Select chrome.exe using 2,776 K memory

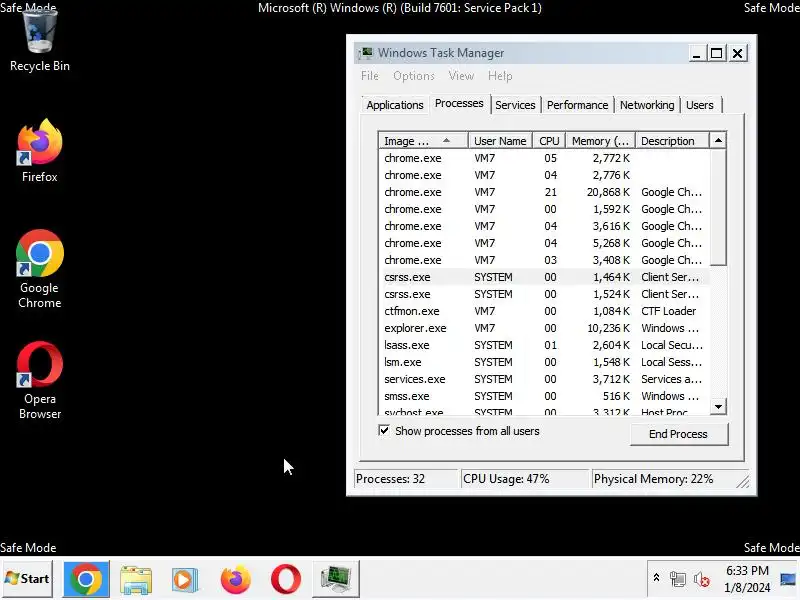click(544, 175)
